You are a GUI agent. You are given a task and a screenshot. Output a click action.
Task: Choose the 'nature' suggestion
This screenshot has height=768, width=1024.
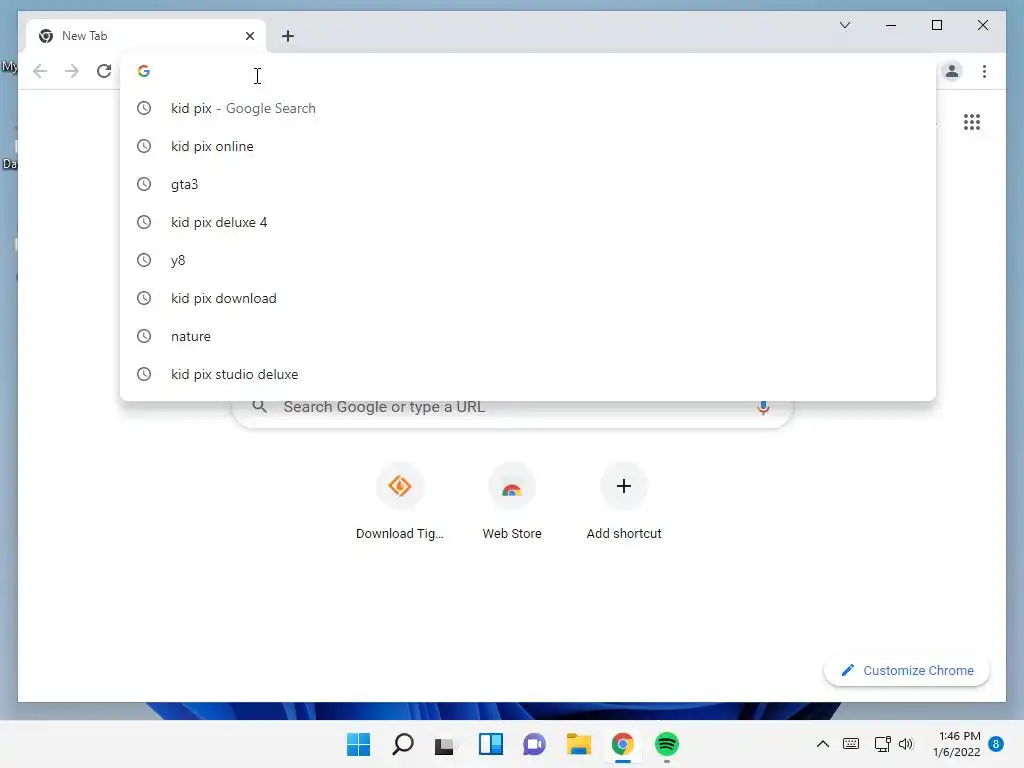click(x=528, y=336)
